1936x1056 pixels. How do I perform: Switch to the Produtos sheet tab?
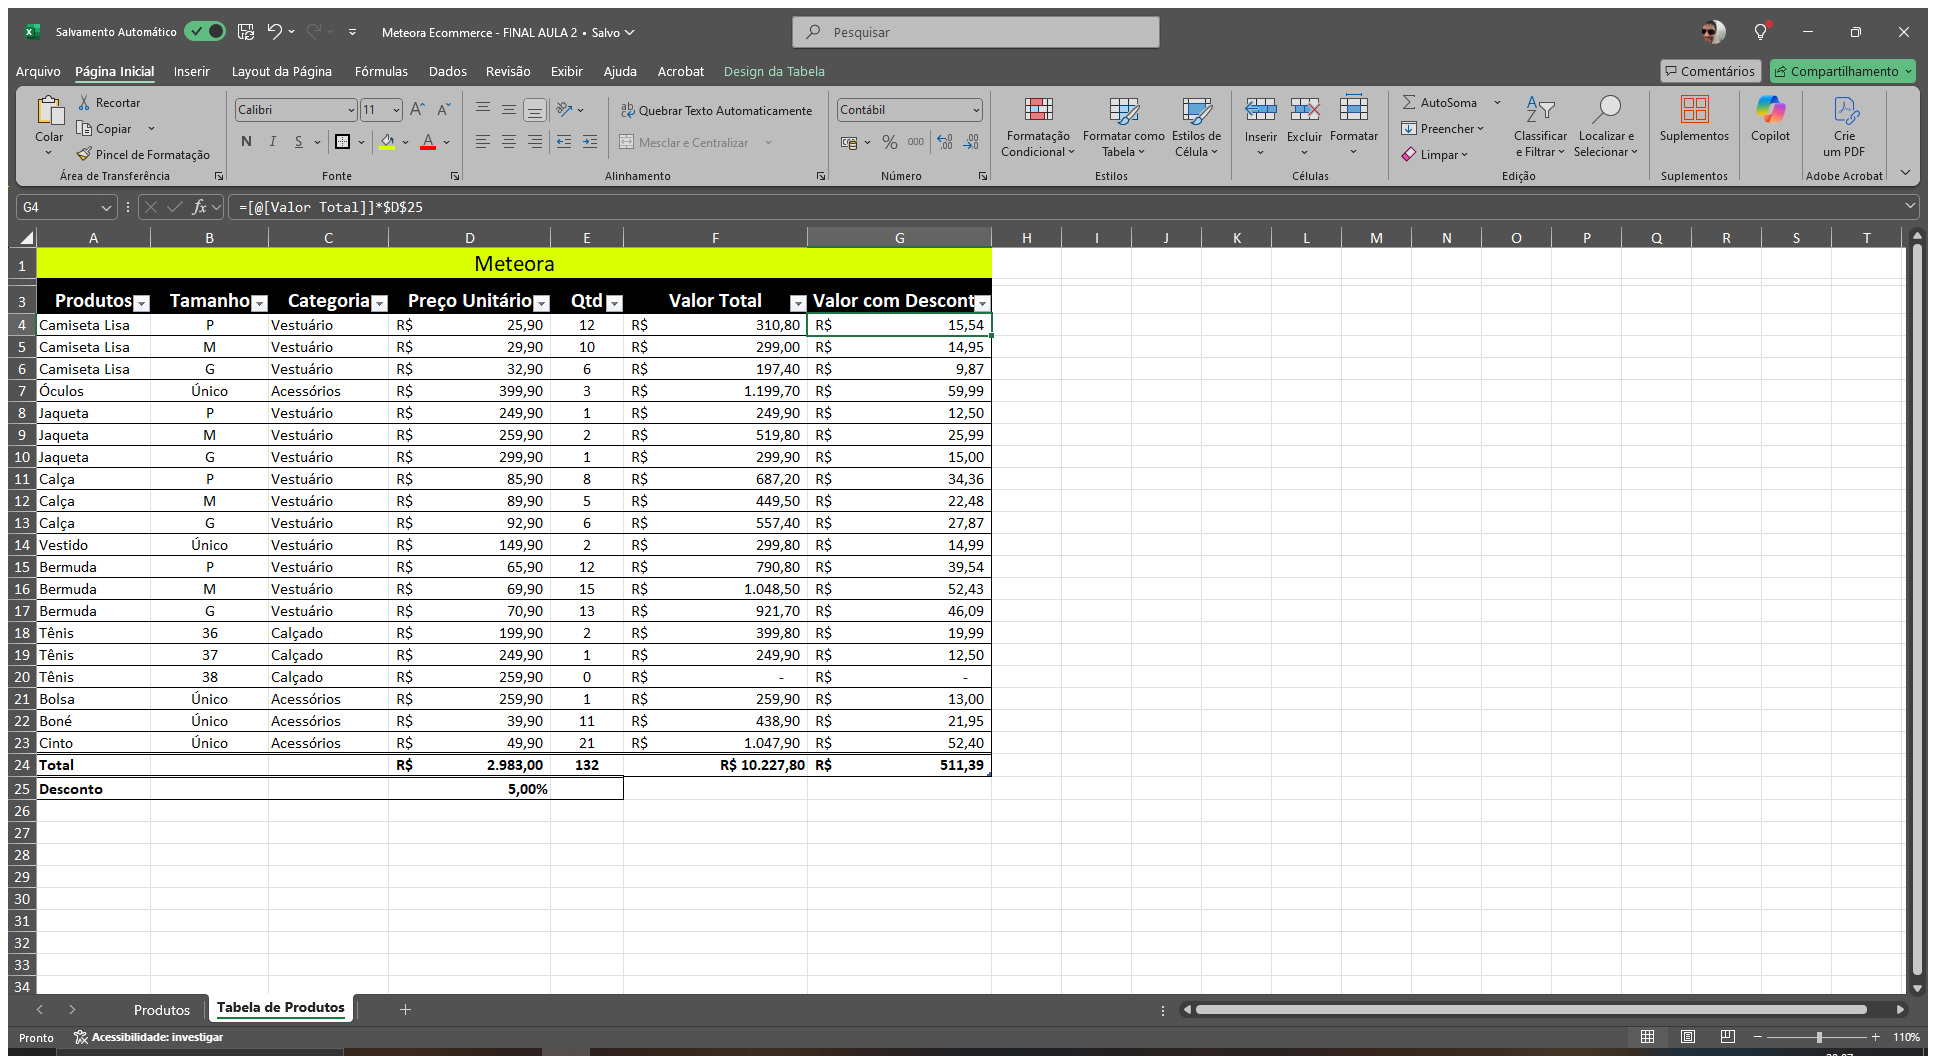coord(162,1010)
